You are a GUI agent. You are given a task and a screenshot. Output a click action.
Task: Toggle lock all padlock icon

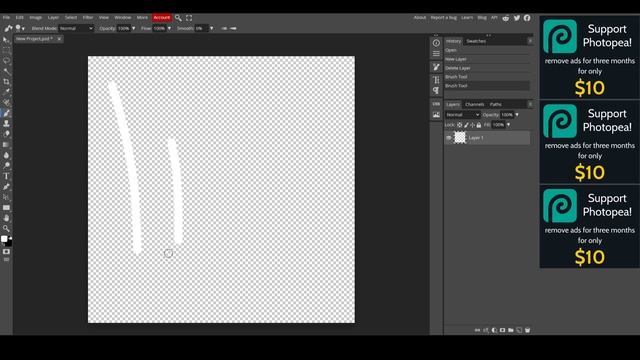479,125
